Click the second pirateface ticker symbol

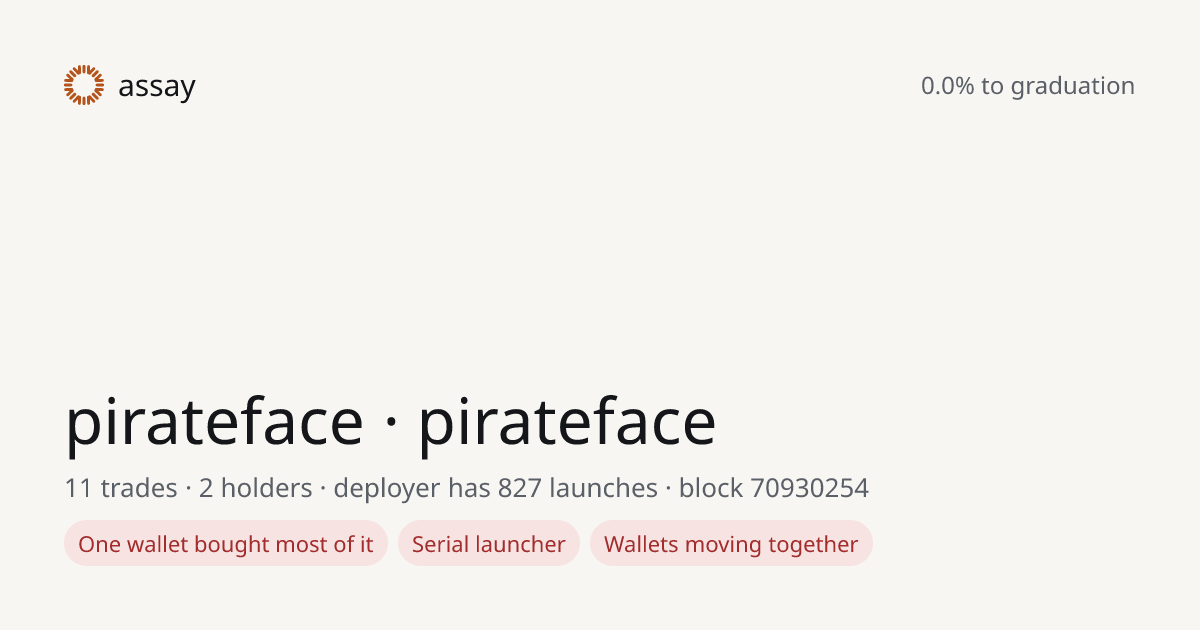[x=567, y=422]
